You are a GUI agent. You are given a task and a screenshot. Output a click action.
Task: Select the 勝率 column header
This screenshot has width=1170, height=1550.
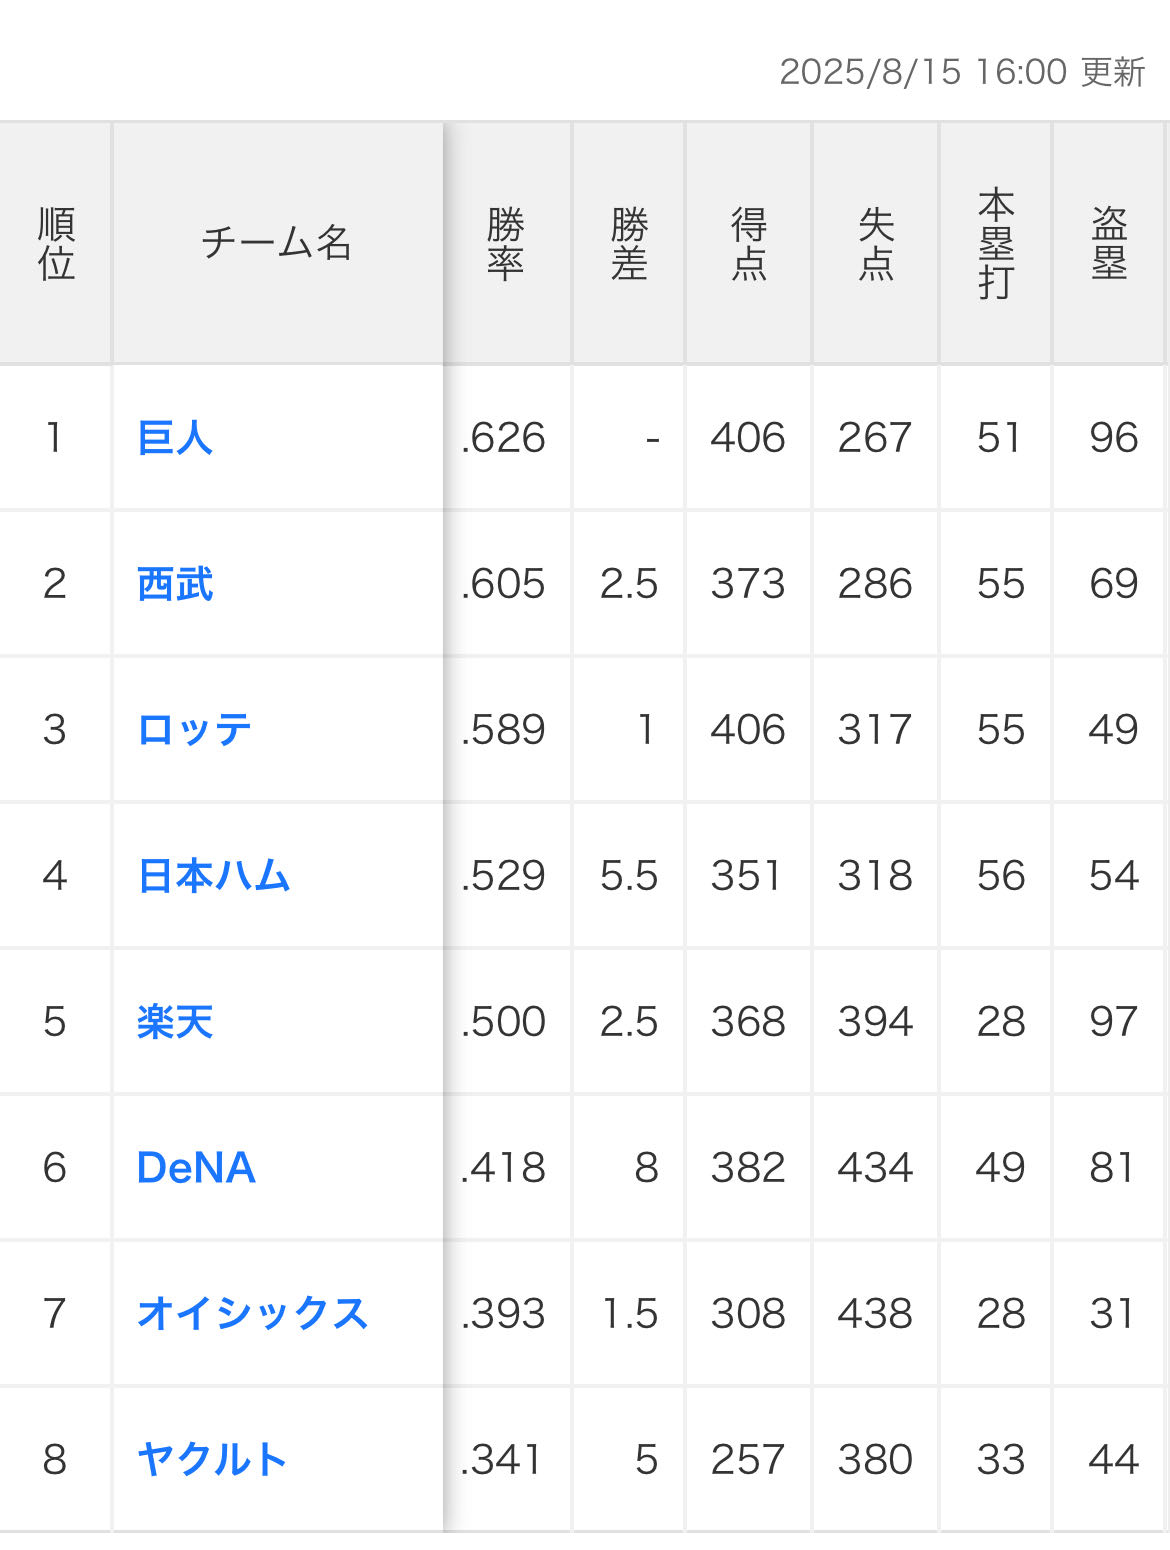coord(506,243)
